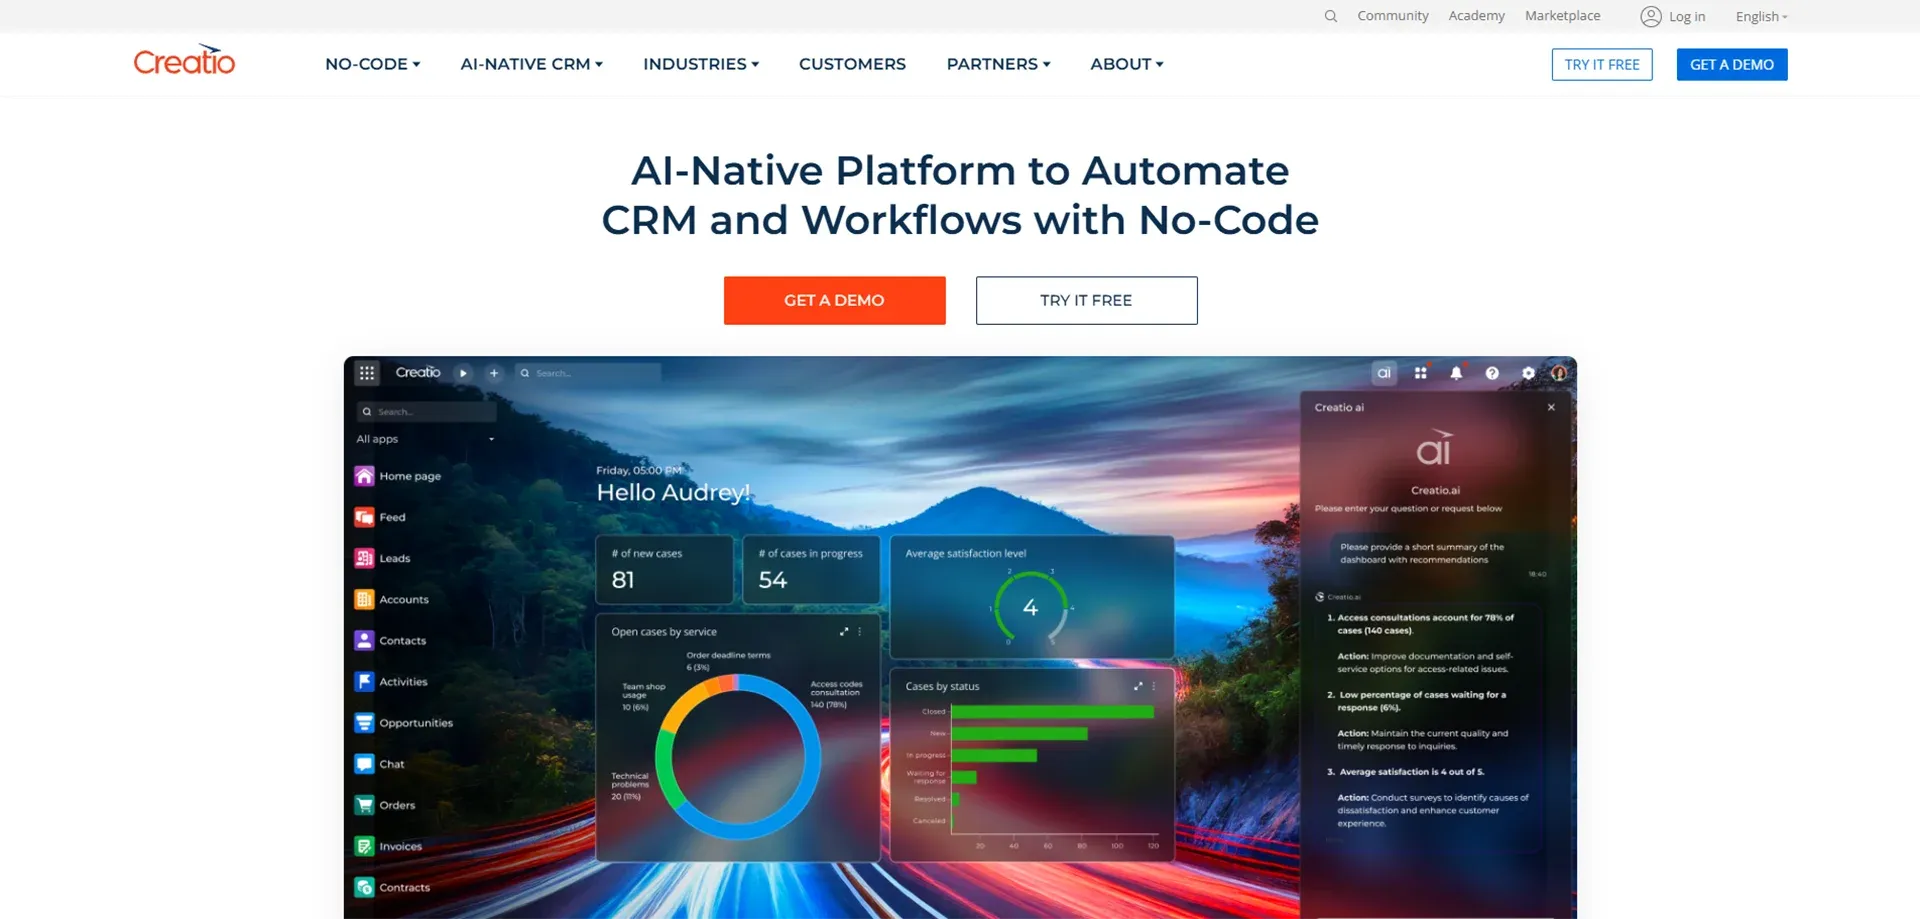Click the outlined TRY IT FREE hero button
This screenshot has width=1920, height=919.
[1086, 300]
